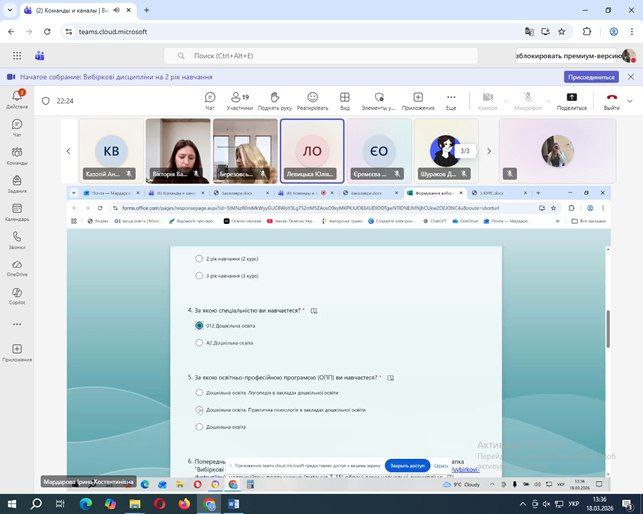643x514 pixels.
Task: Raise hand in the meeting
Action: click(274, 100)
